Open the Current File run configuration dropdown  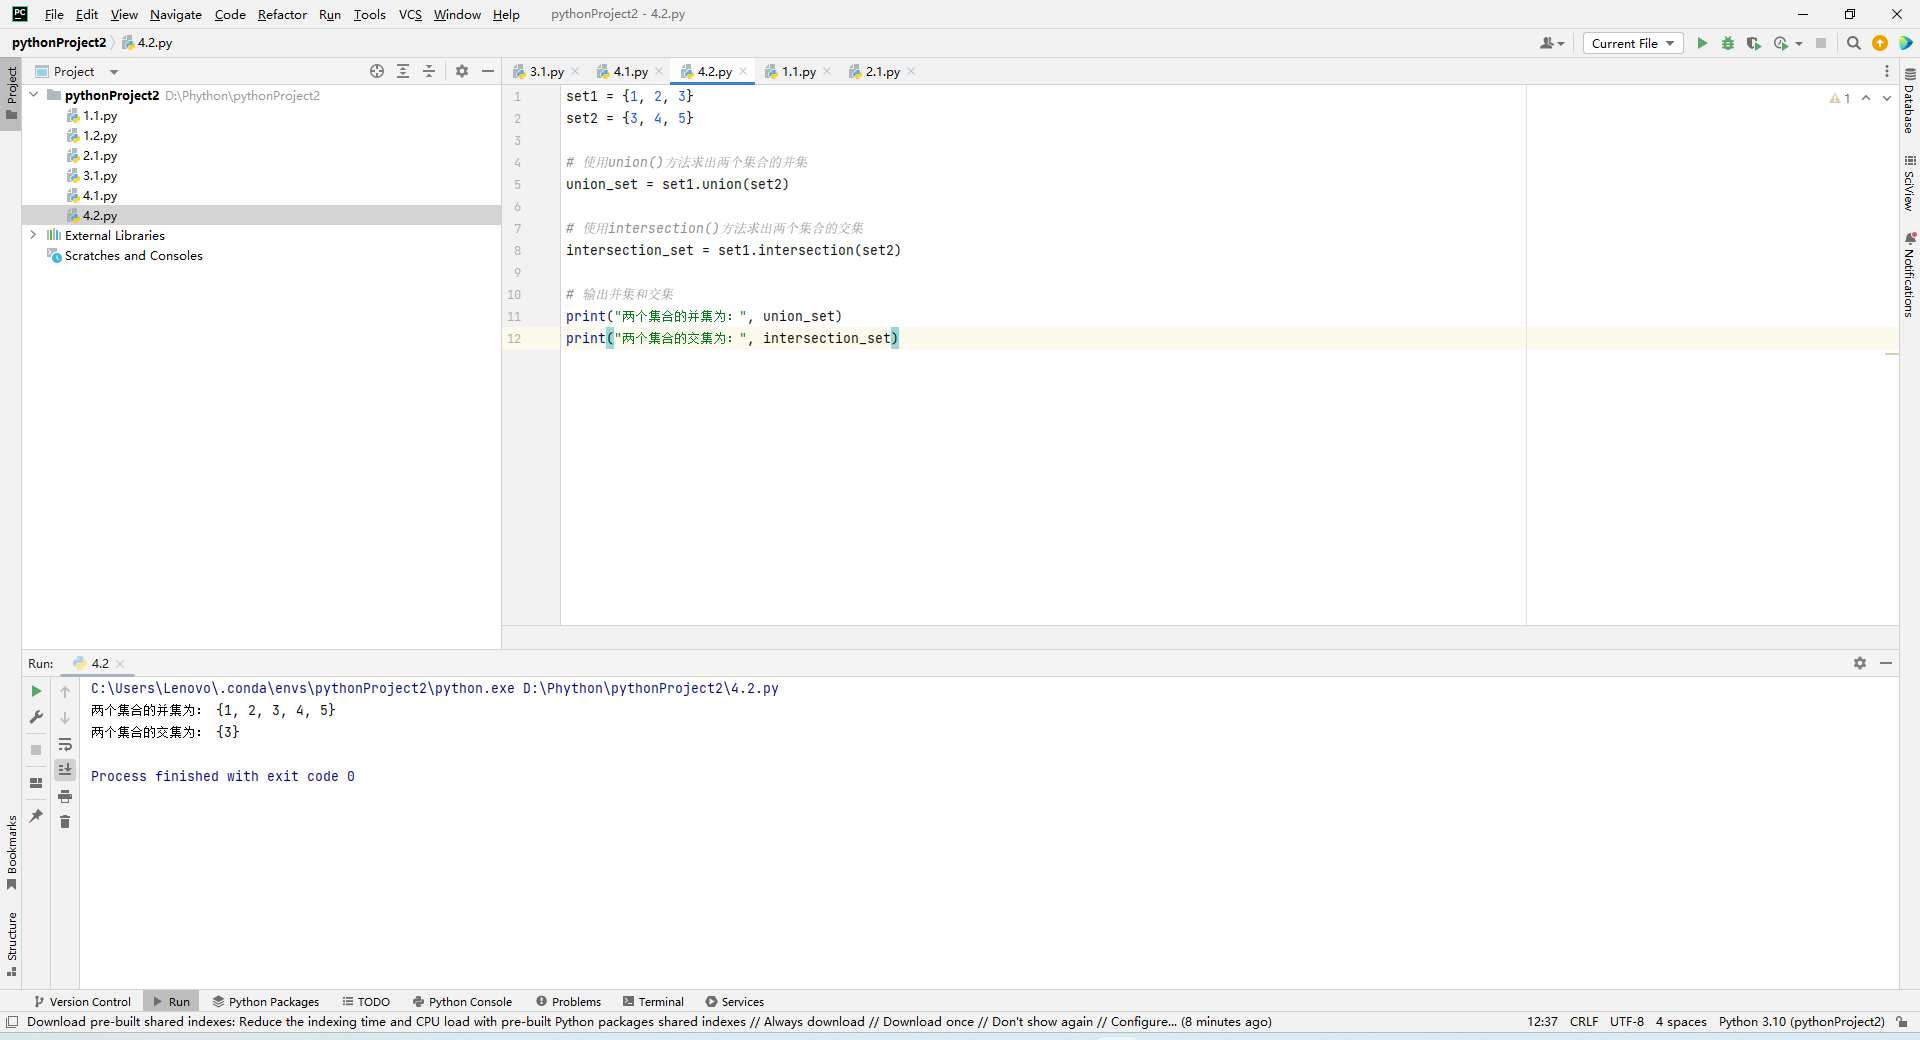click(x=1633, y=43)
